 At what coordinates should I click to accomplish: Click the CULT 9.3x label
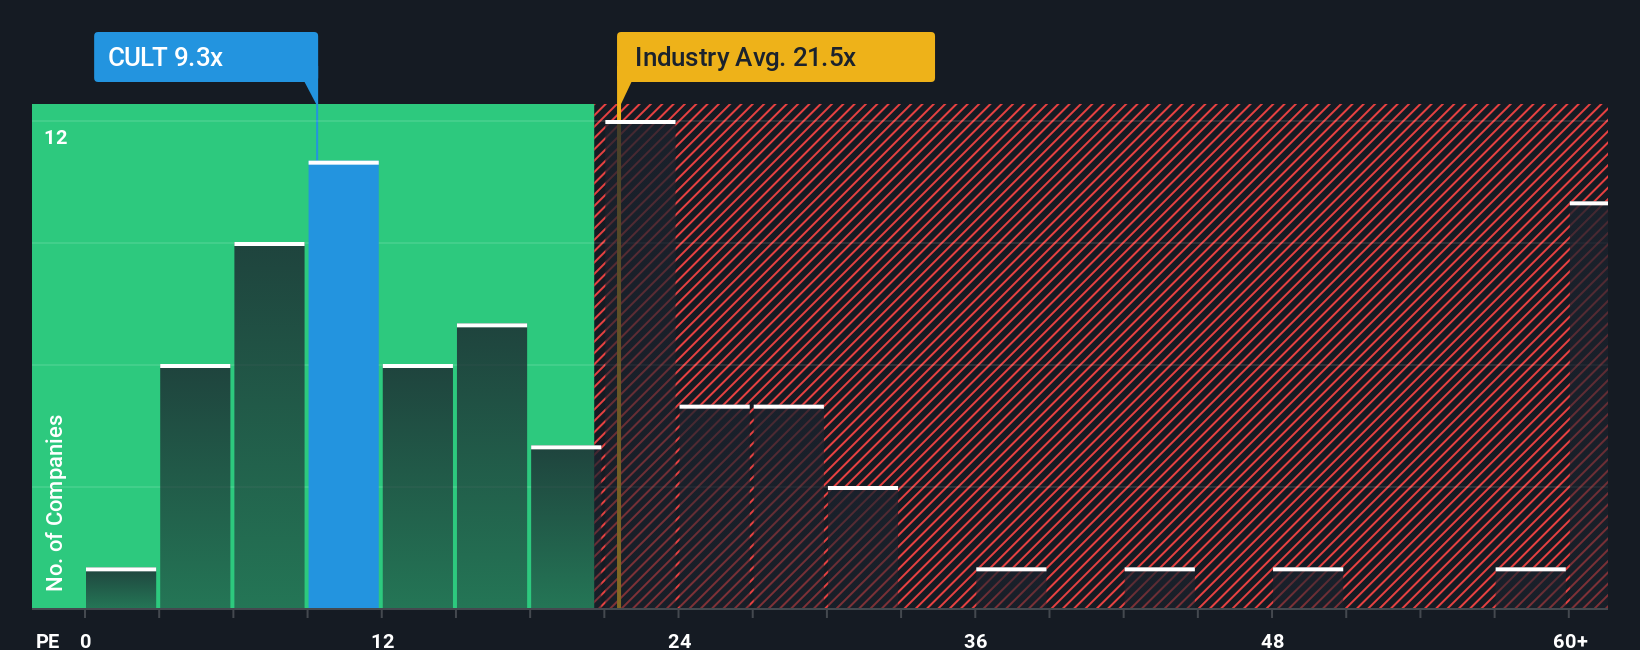pyautogui.click(x=206, y=57)
